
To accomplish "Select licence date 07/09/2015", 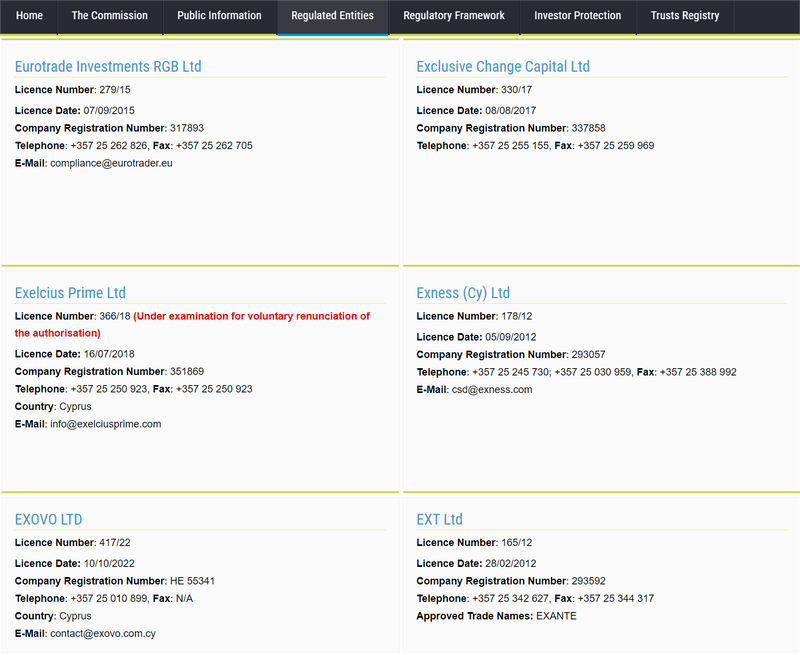I will coord(109,111).
